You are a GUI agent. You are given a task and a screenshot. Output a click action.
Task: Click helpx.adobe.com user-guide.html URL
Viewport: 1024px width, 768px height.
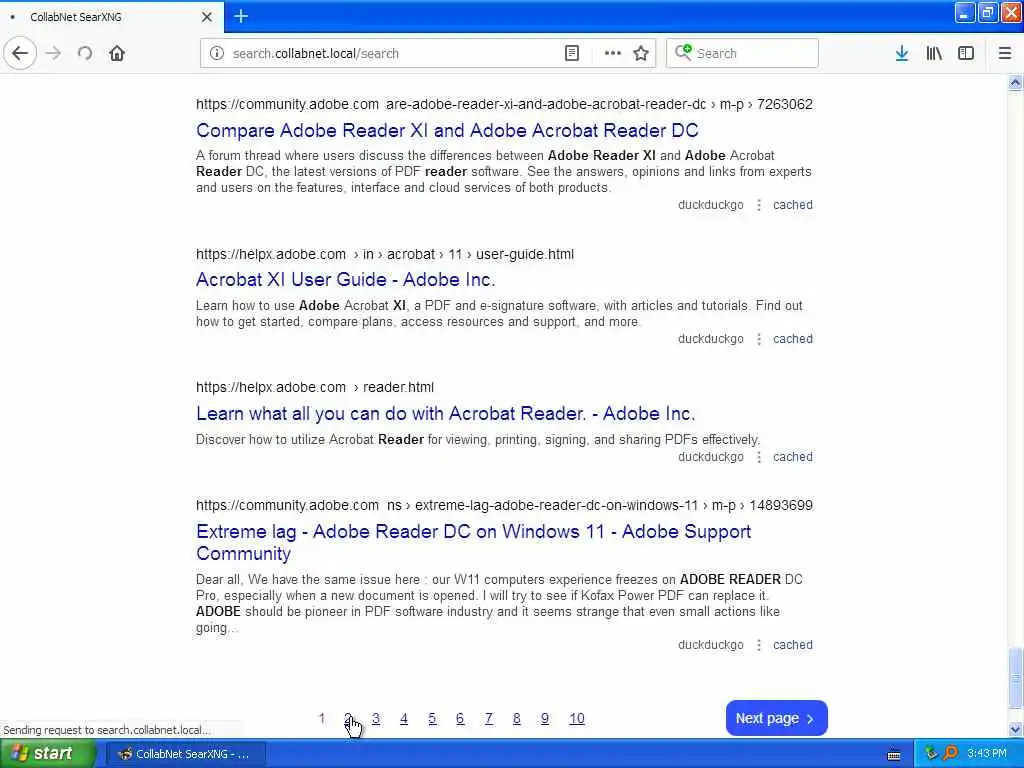click(385, 254)
